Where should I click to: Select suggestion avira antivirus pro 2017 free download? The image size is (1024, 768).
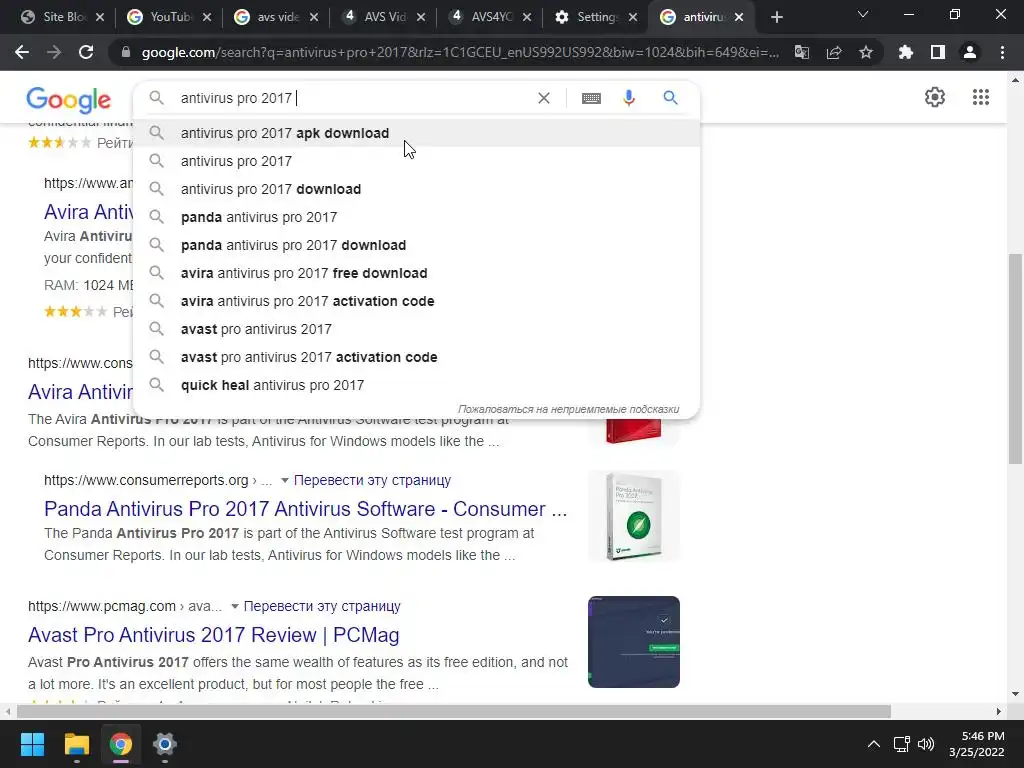(417, 274)
